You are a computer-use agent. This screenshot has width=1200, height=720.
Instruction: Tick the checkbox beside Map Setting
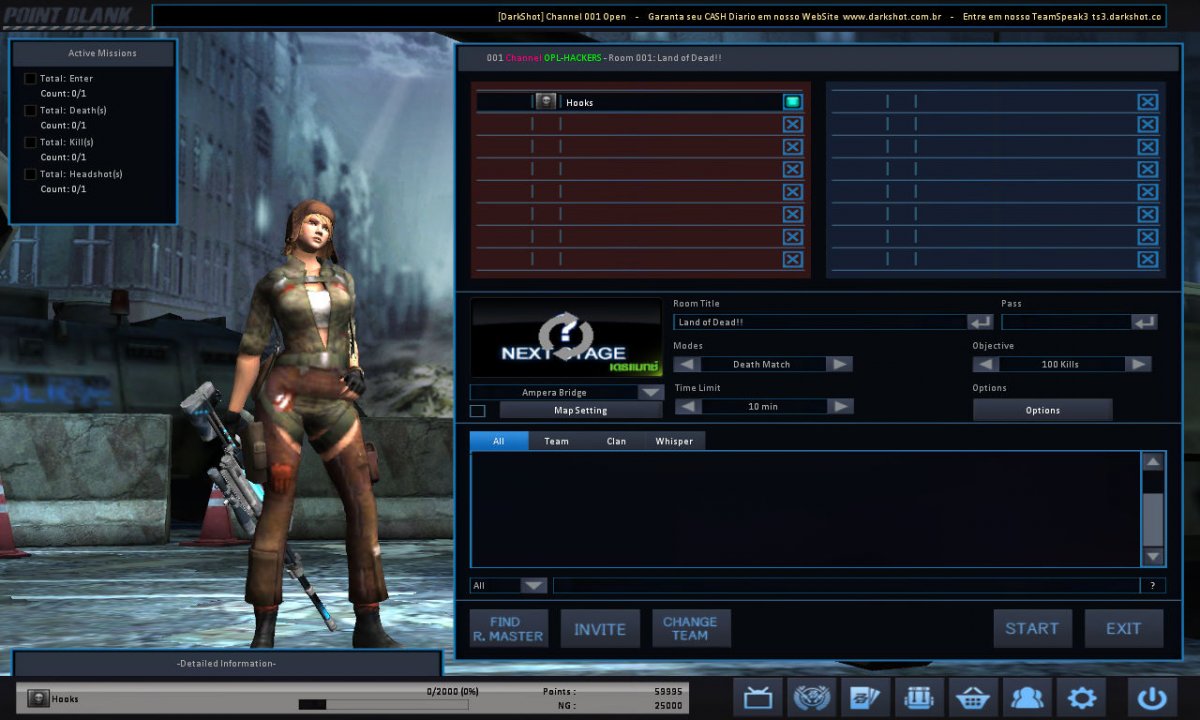click(478, 411)
